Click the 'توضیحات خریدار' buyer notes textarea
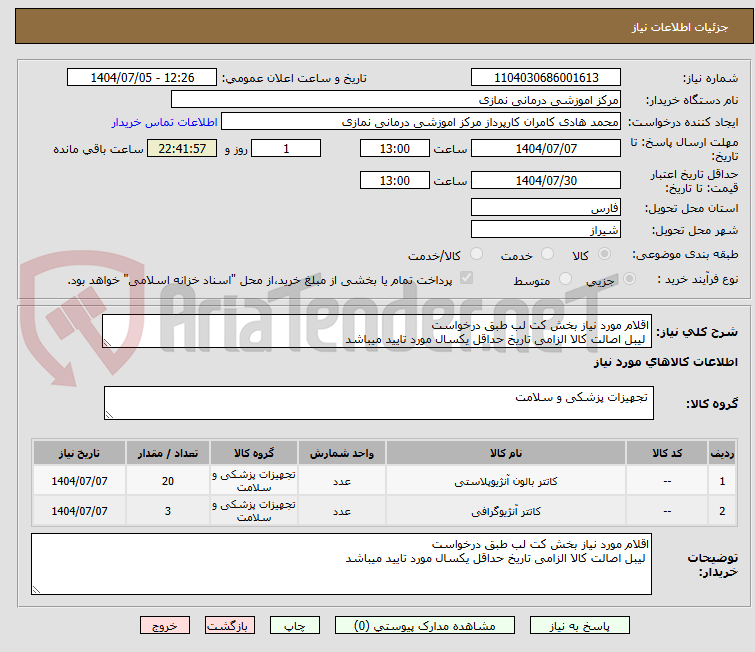 coord(341,564)
